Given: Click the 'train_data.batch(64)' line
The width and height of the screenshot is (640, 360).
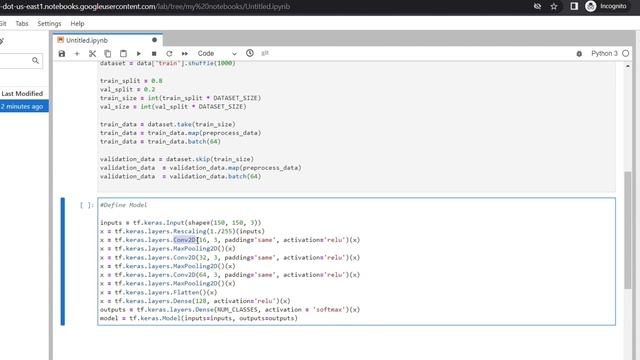Looking at the screenshot, I should (160, 142).
